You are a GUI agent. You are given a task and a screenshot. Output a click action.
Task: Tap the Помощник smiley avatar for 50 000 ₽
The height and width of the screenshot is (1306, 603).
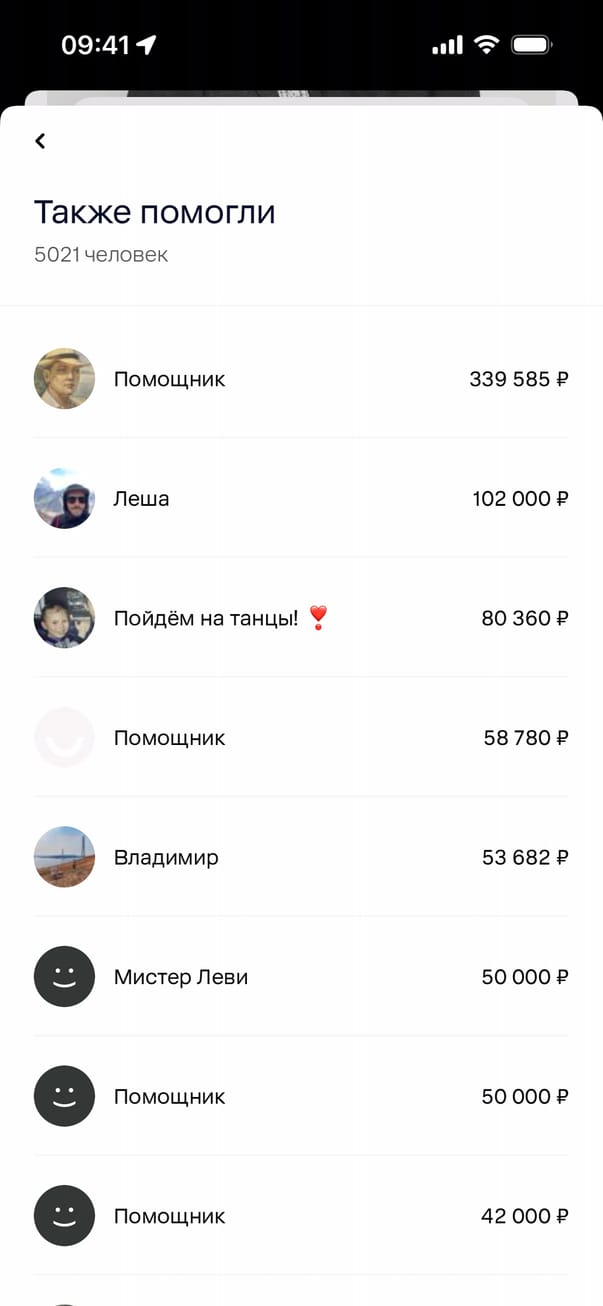pyautogui.click(x=64, y=1096)
